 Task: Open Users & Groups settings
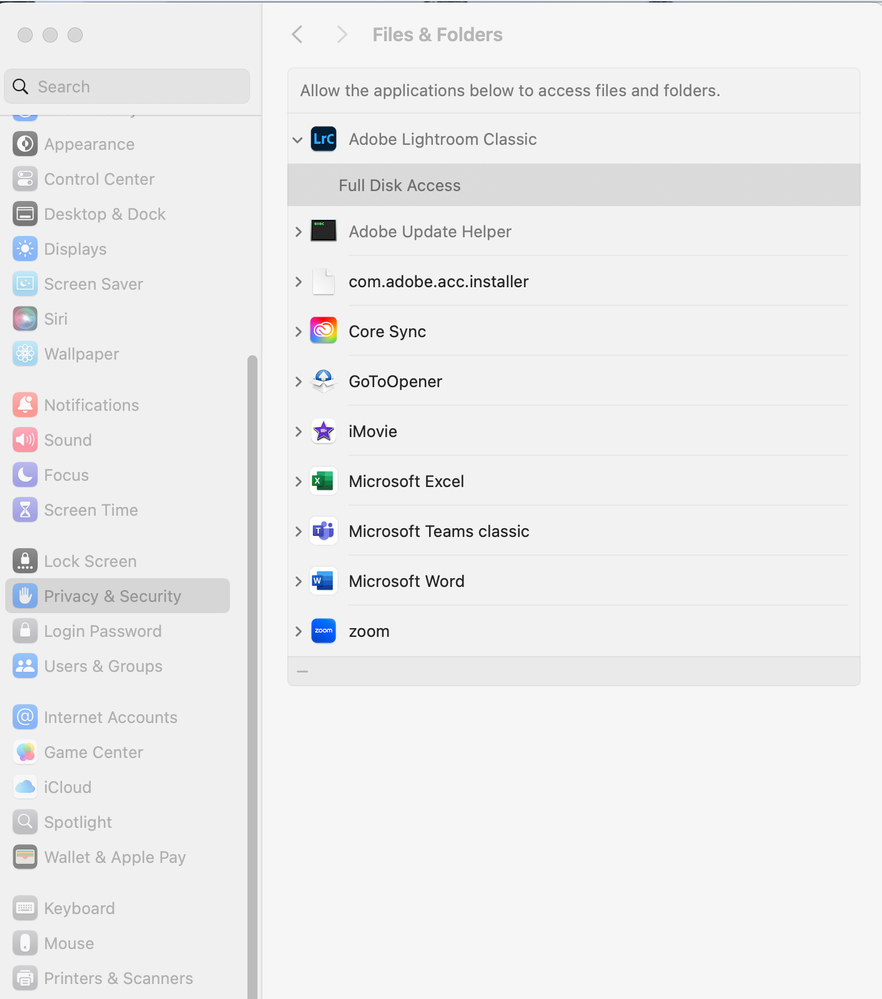click(117, 666)
